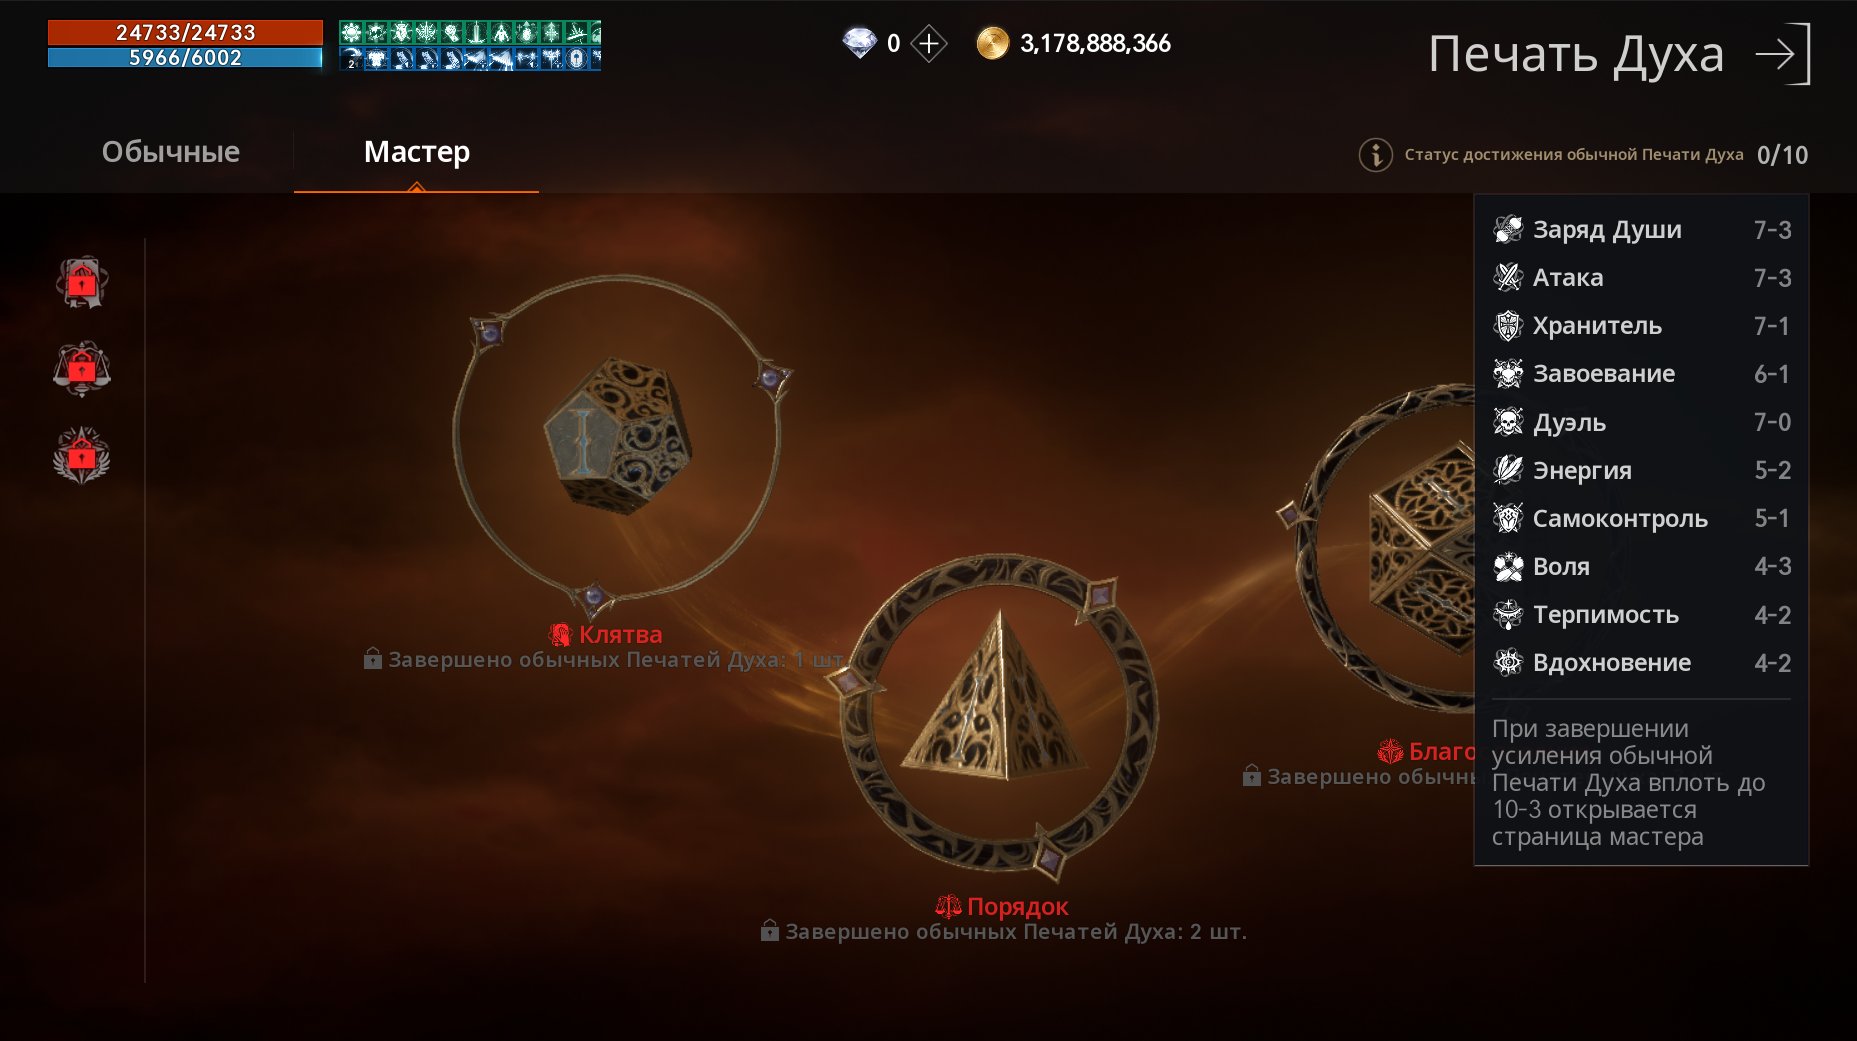Click the plus icon to add diamonds

tap(929, 44)
